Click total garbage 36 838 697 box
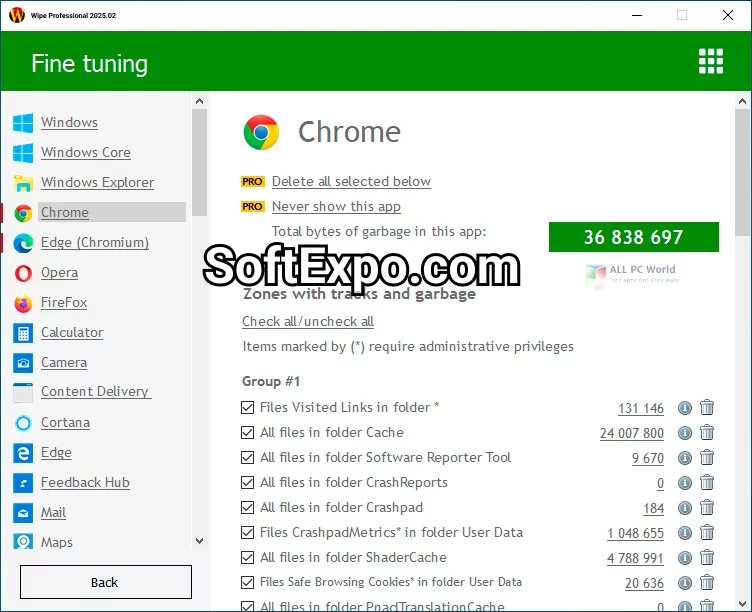 click(634, 237)
